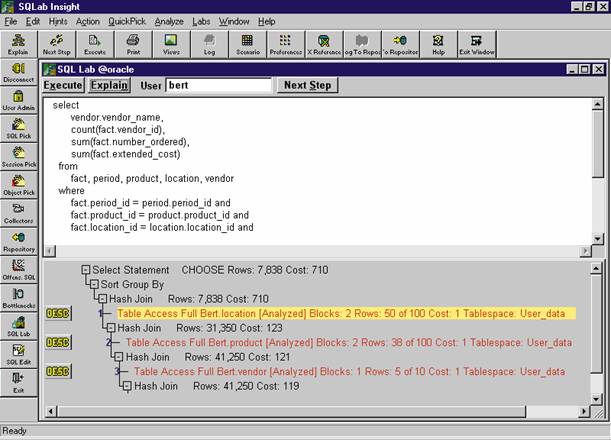Image resolution: width=611 pixels, height=440 pixels.
Task: Click the DESC button for Bert.product
Action: pyautogui.click(x=58, y=342)
